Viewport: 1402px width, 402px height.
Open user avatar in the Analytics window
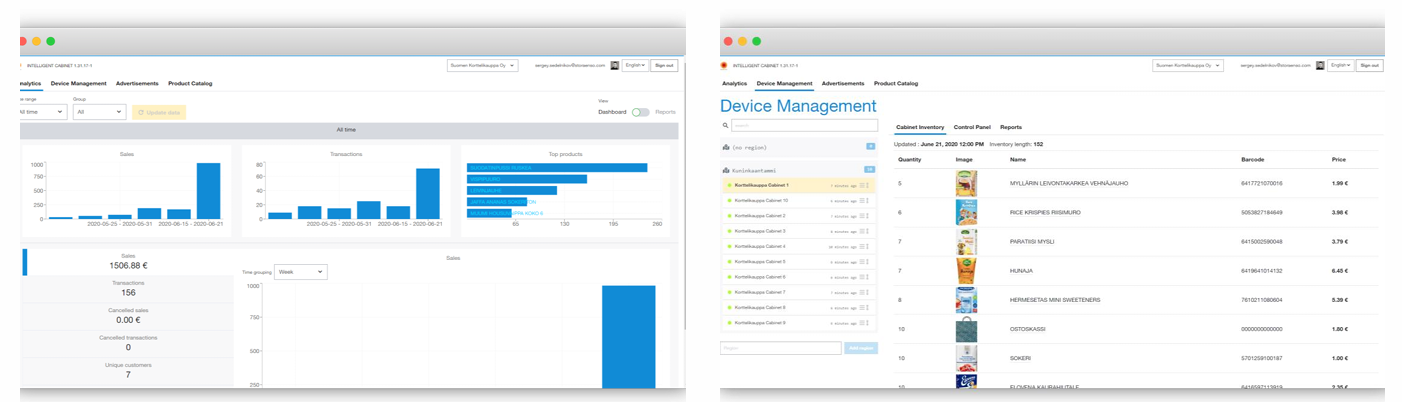point(614,65)
